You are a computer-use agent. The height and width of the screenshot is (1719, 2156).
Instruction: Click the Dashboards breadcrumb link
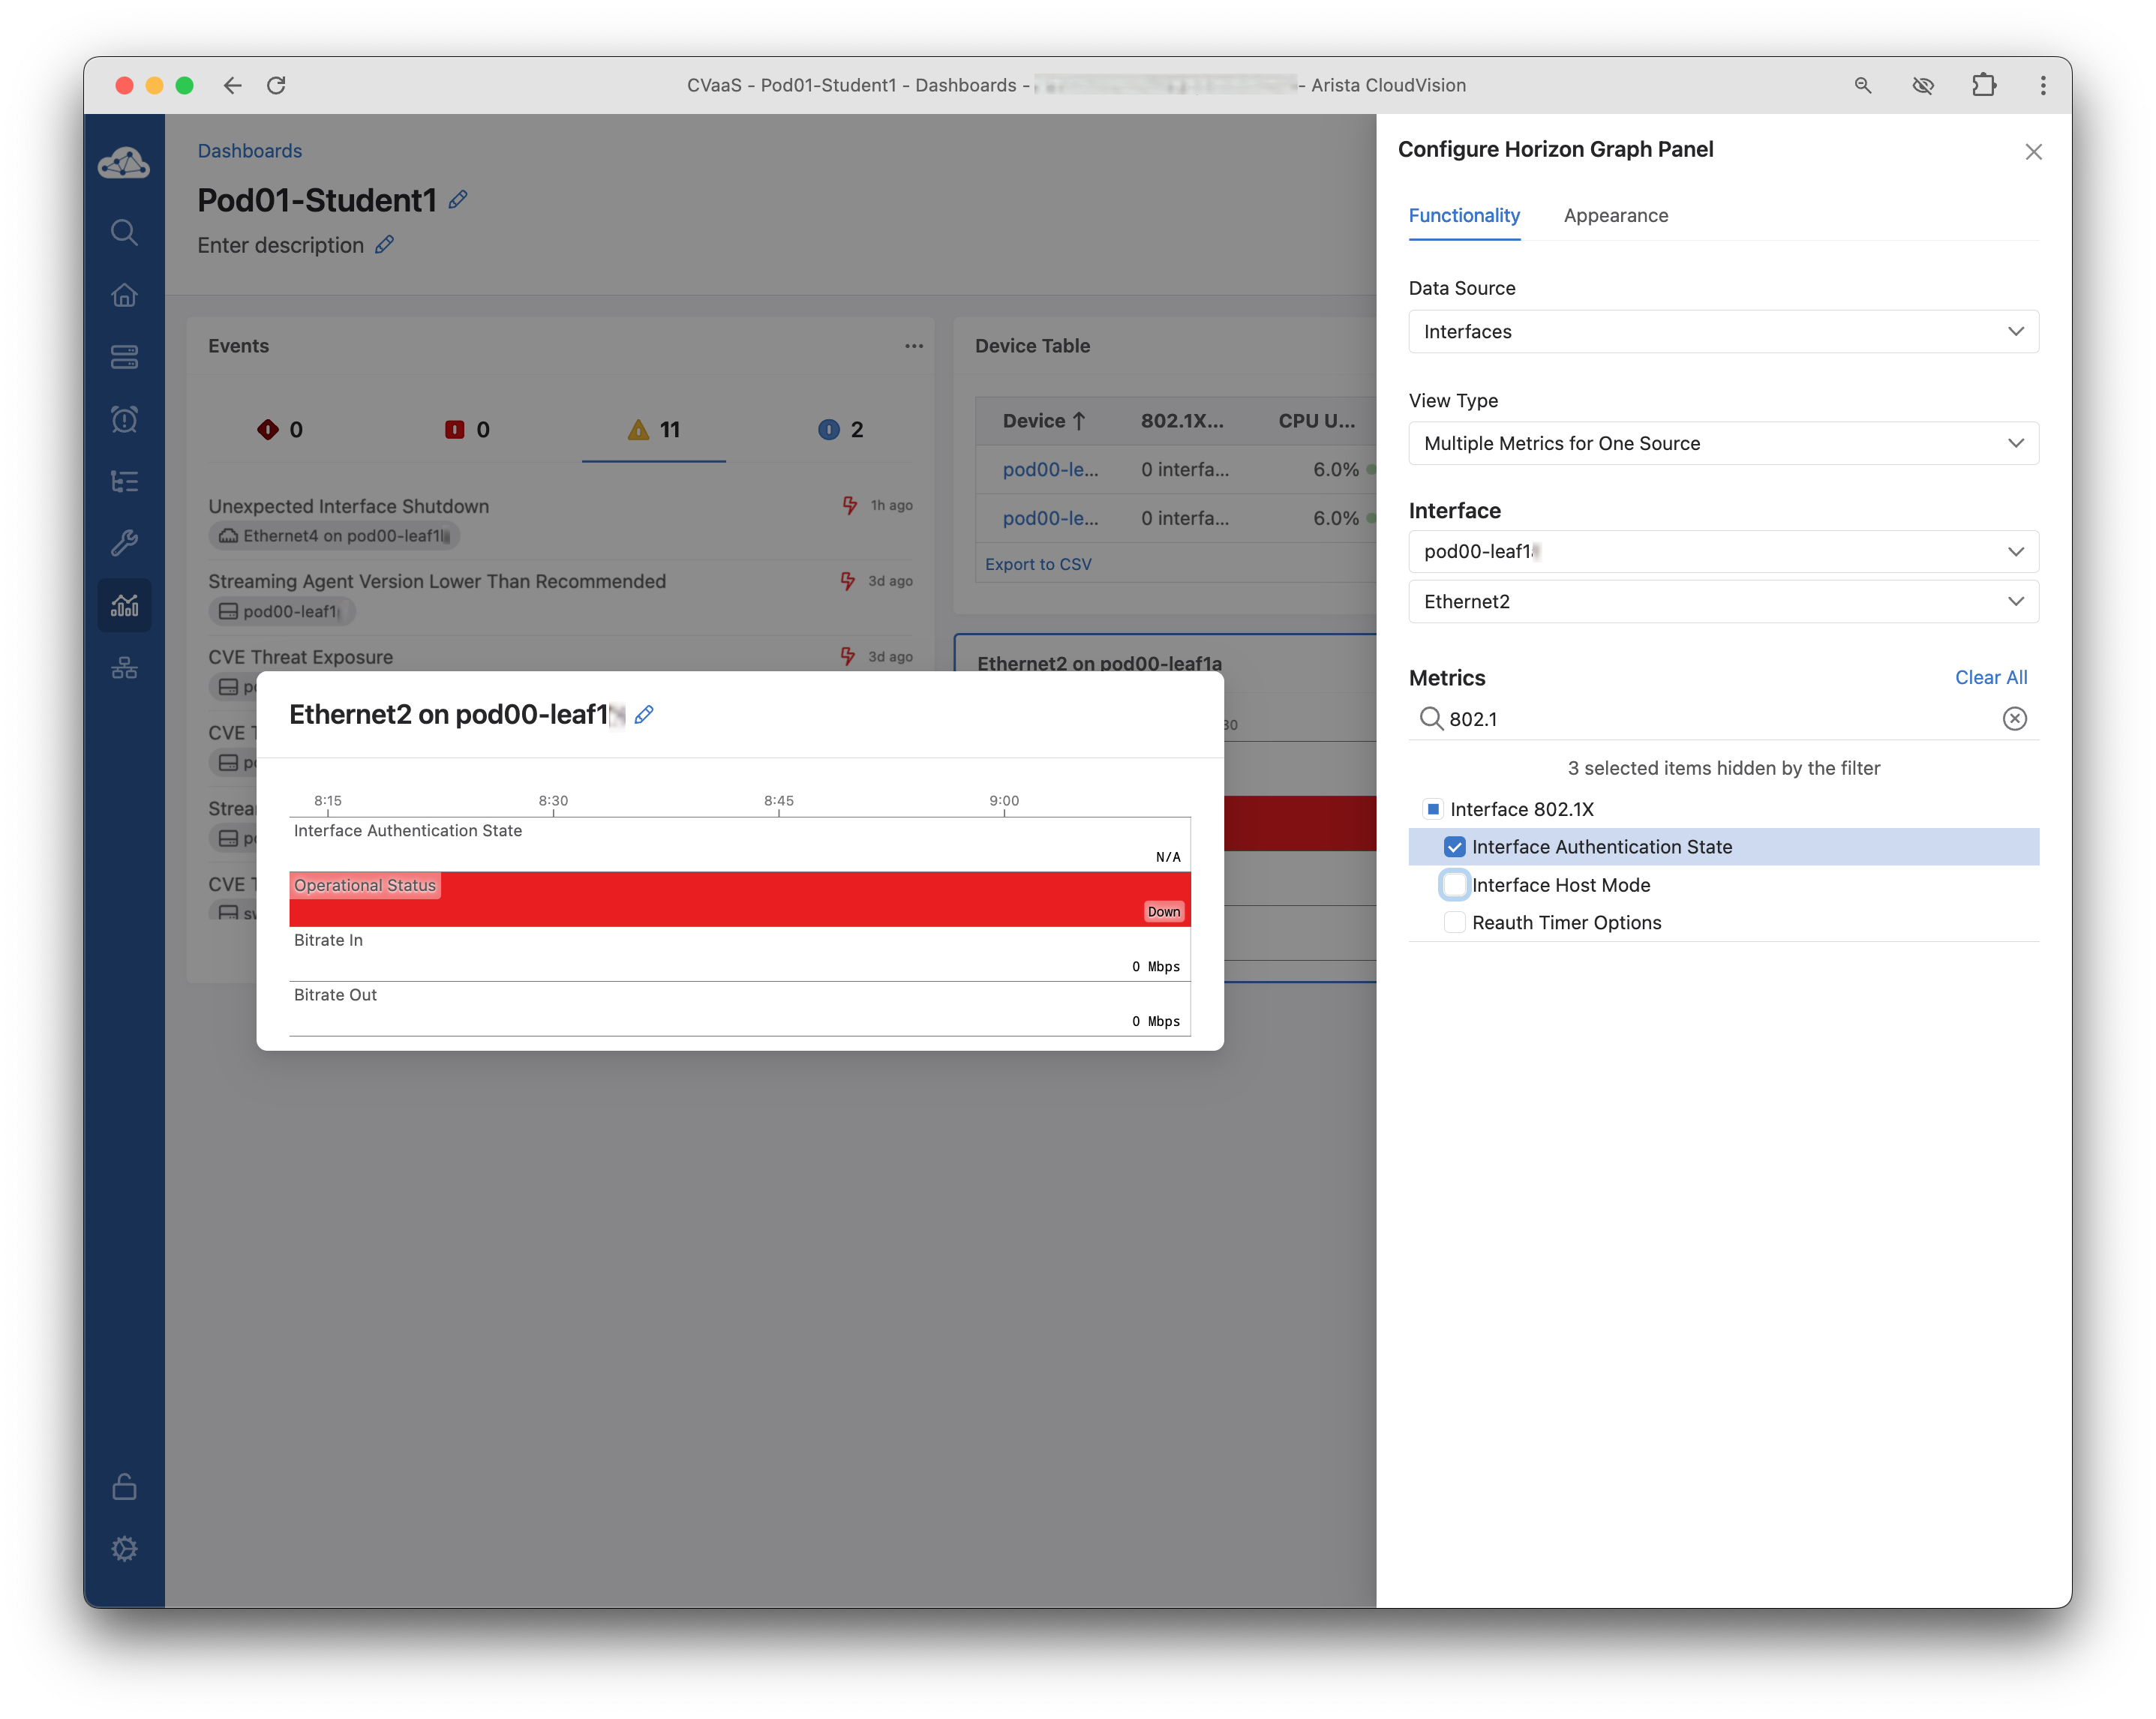tap(249, 151)
